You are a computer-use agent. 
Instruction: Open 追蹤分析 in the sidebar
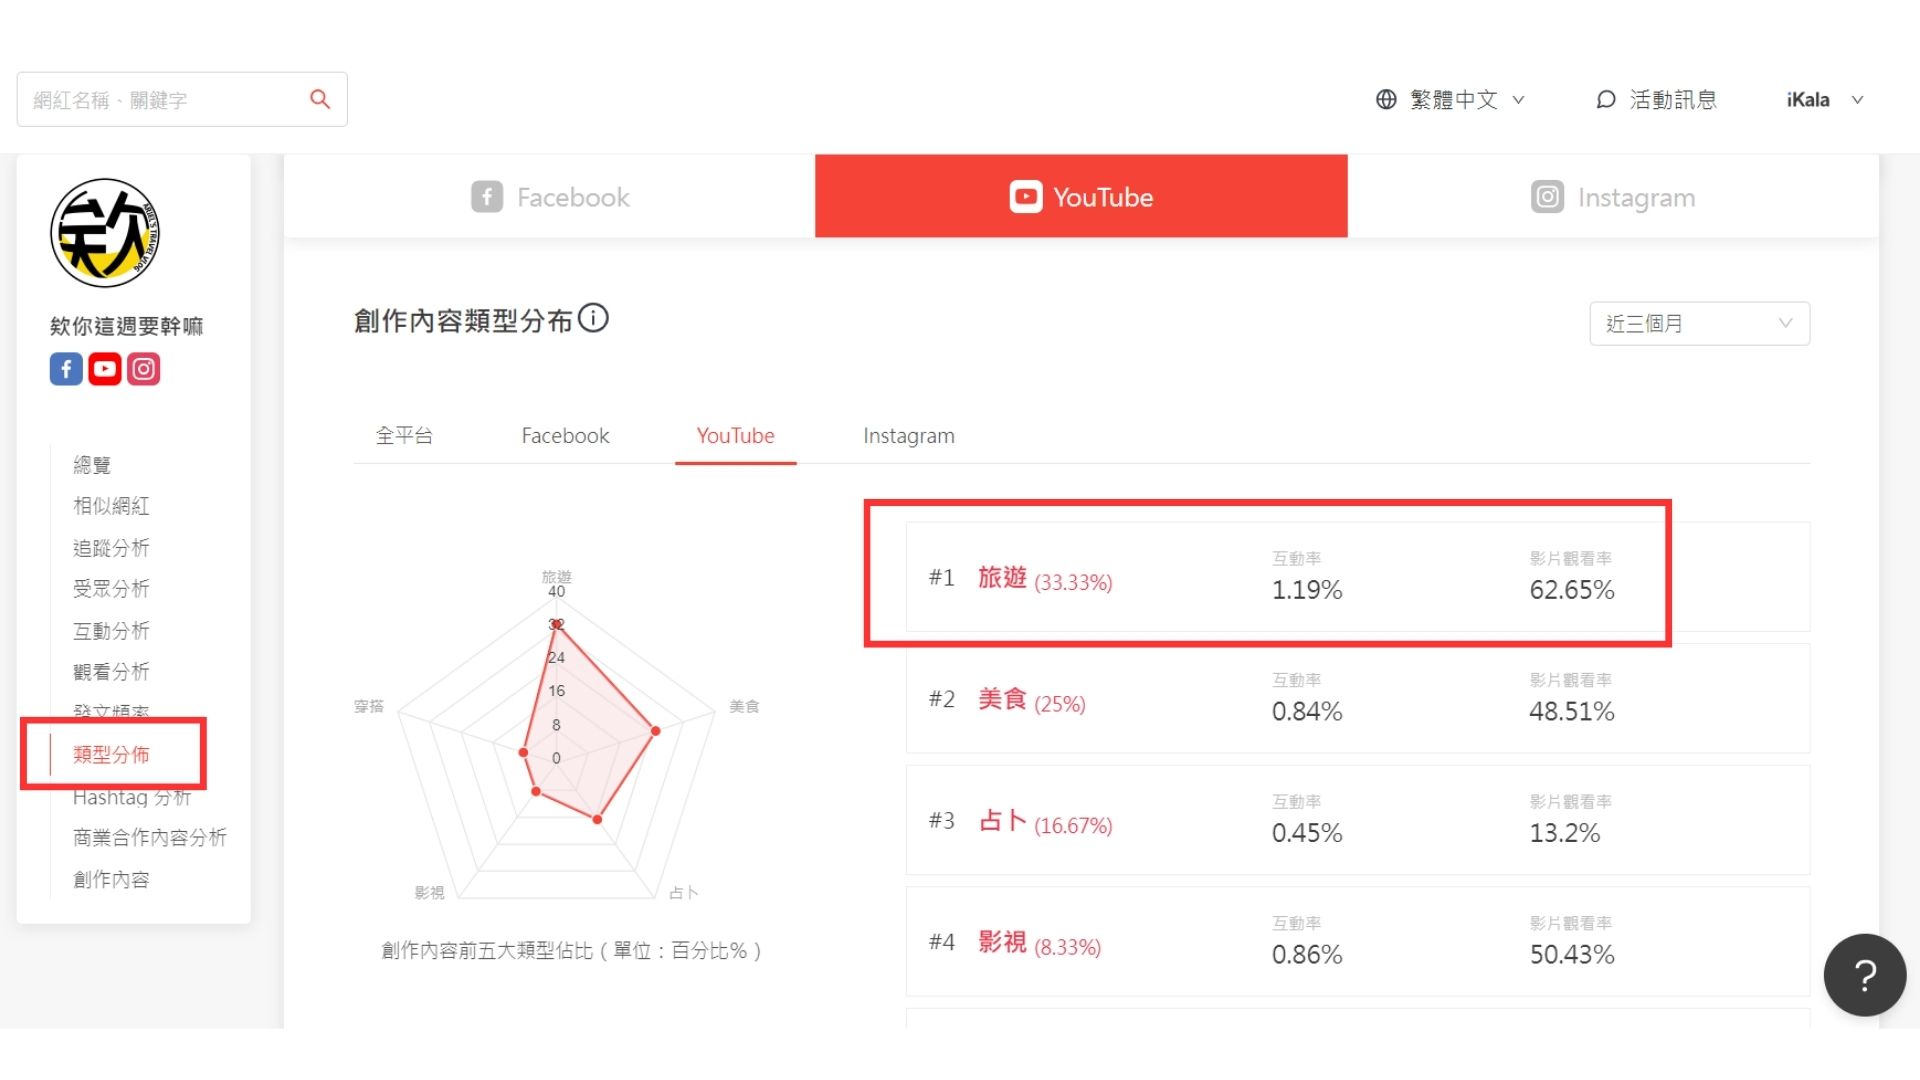111,548
